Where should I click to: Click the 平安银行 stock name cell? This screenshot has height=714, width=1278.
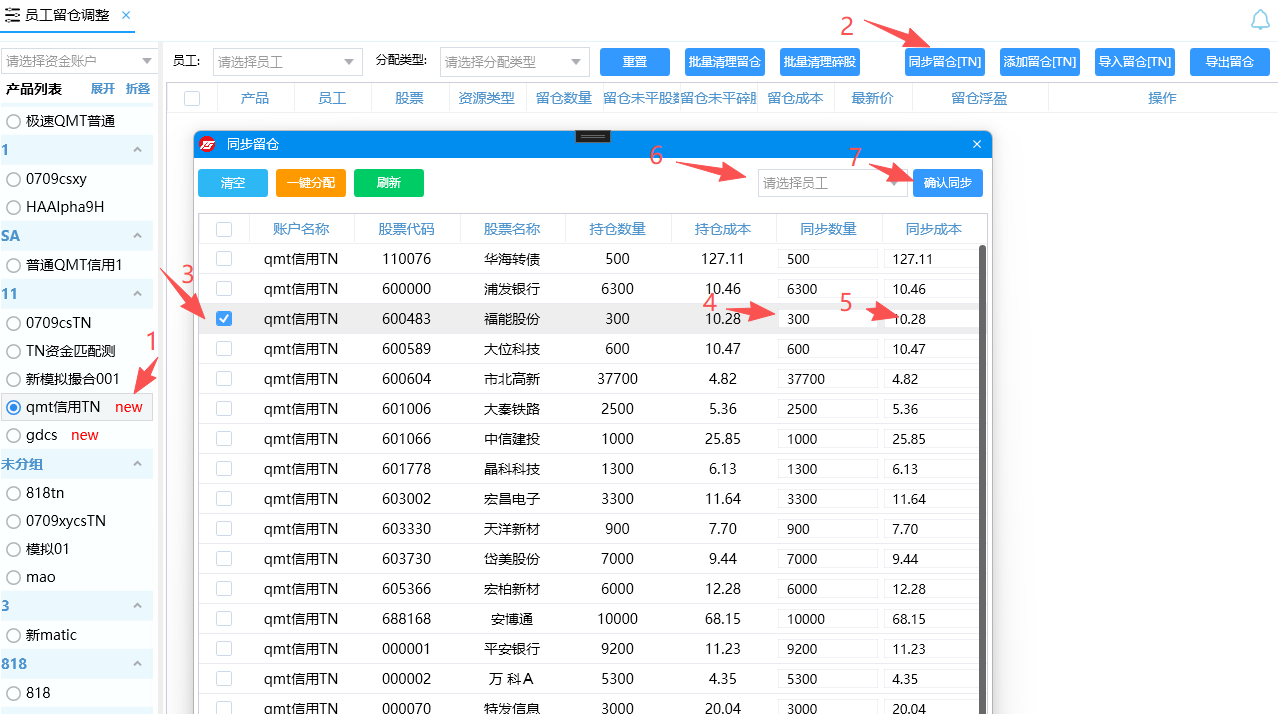[512, 649]
